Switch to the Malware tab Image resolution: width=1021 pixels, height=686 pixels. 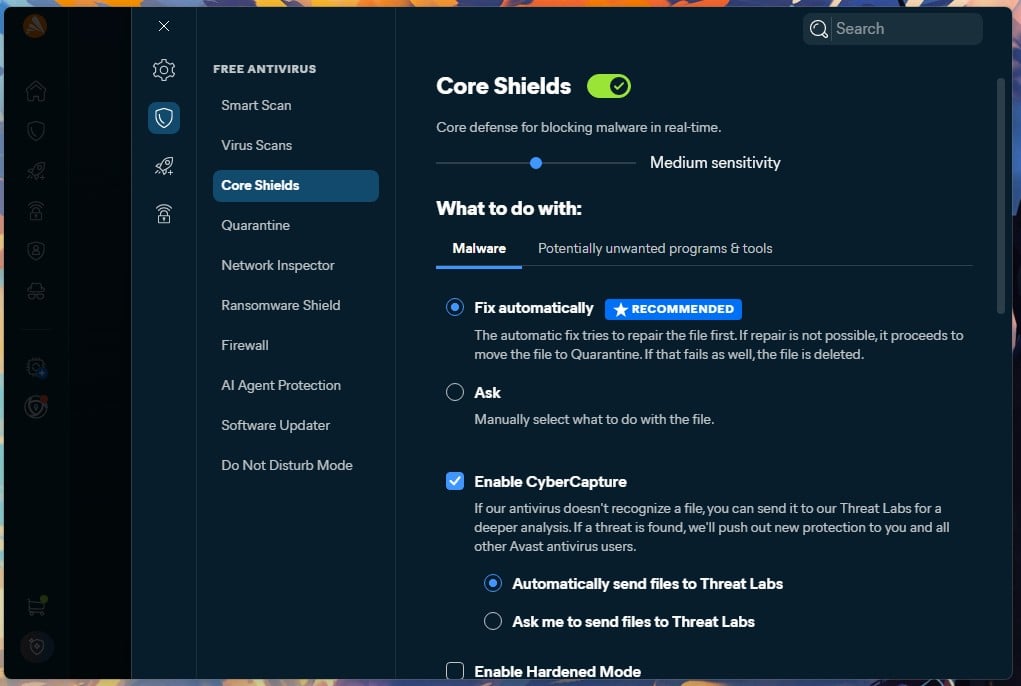coord(479,249)
